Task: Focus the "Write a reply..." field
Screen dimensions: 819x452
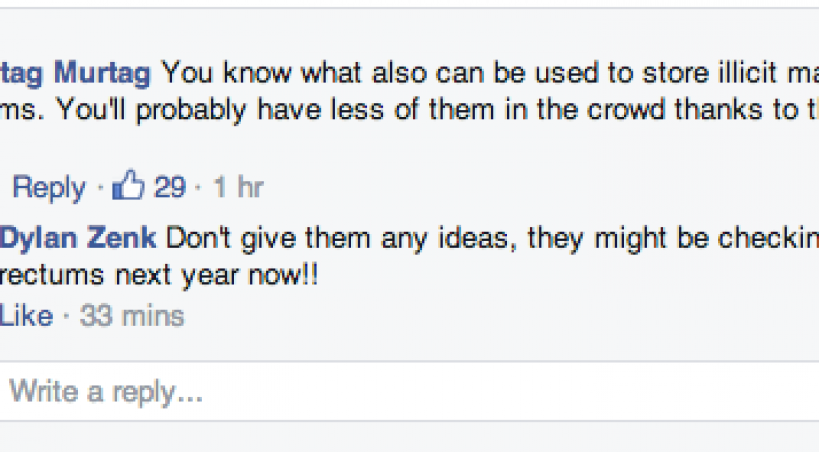Action: [x=400, y=391]
